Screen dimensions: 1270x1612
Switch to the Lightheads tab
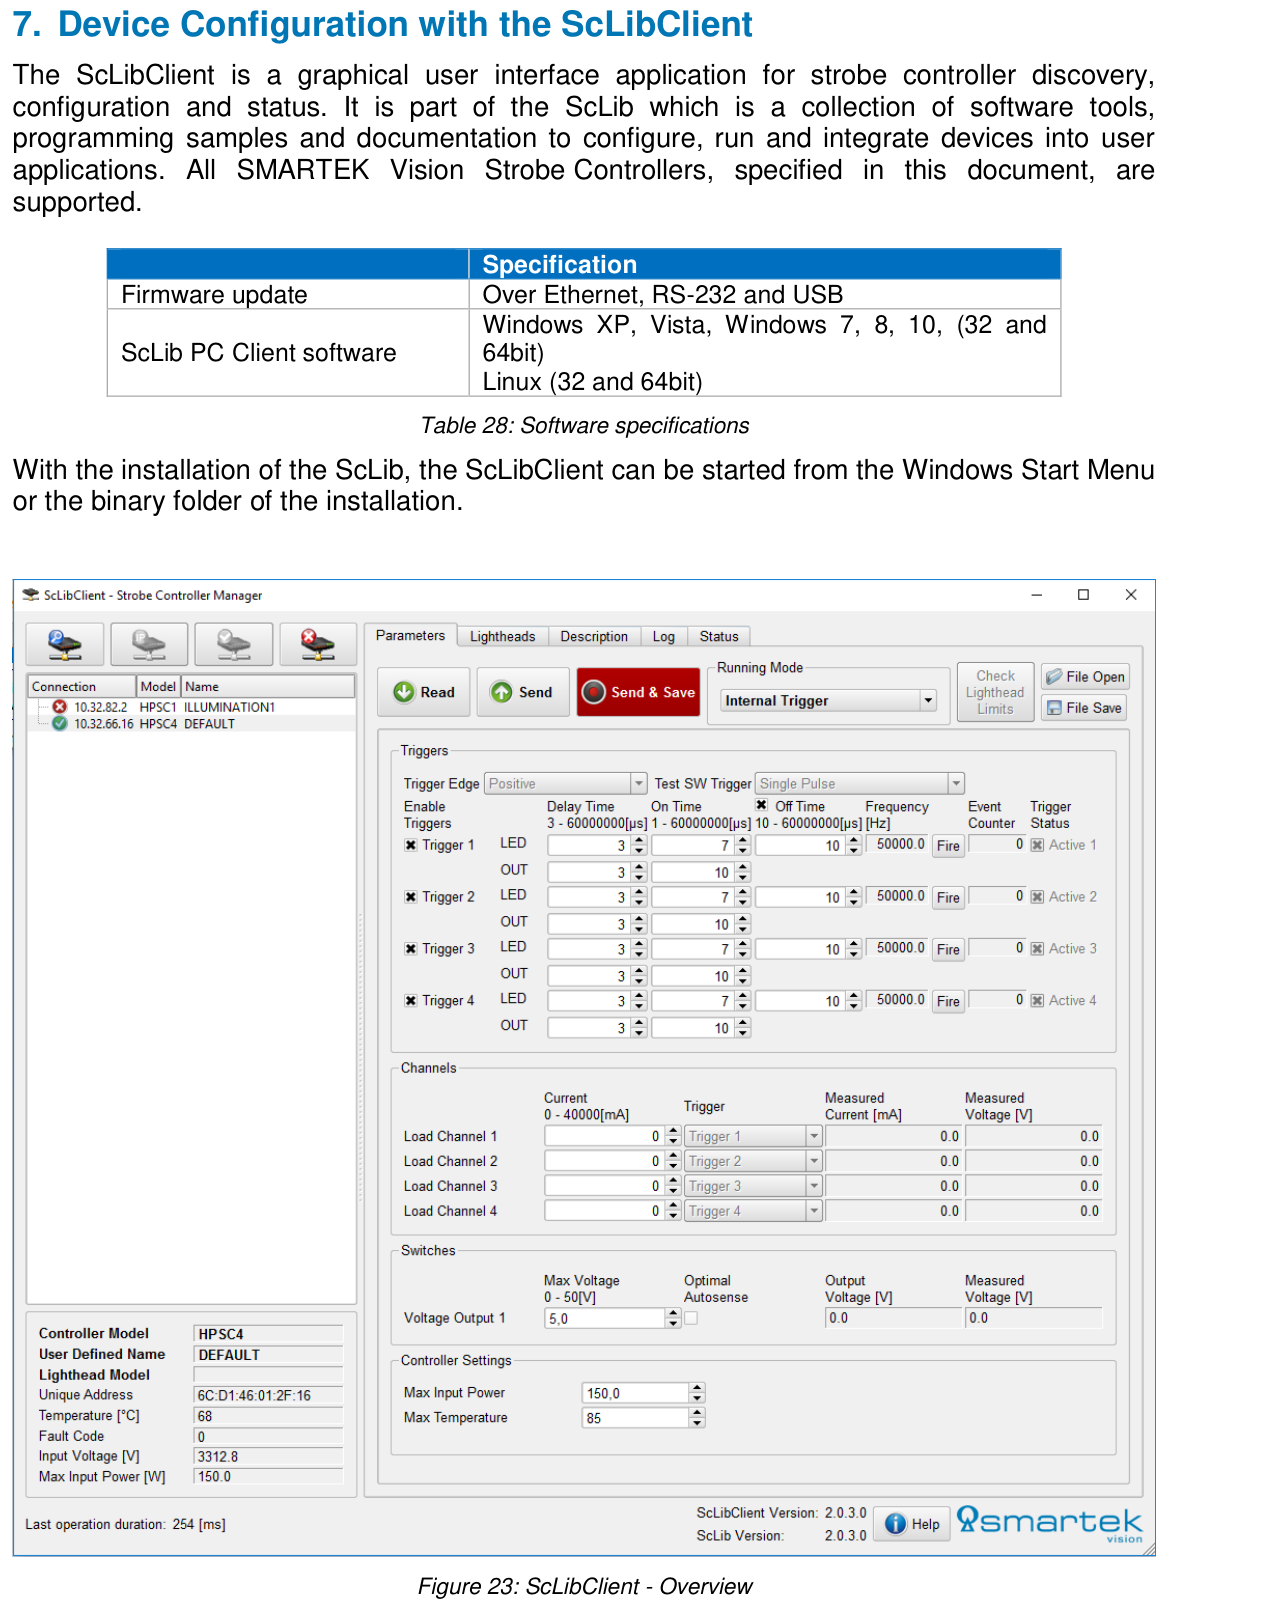click(x=503, y=637)
